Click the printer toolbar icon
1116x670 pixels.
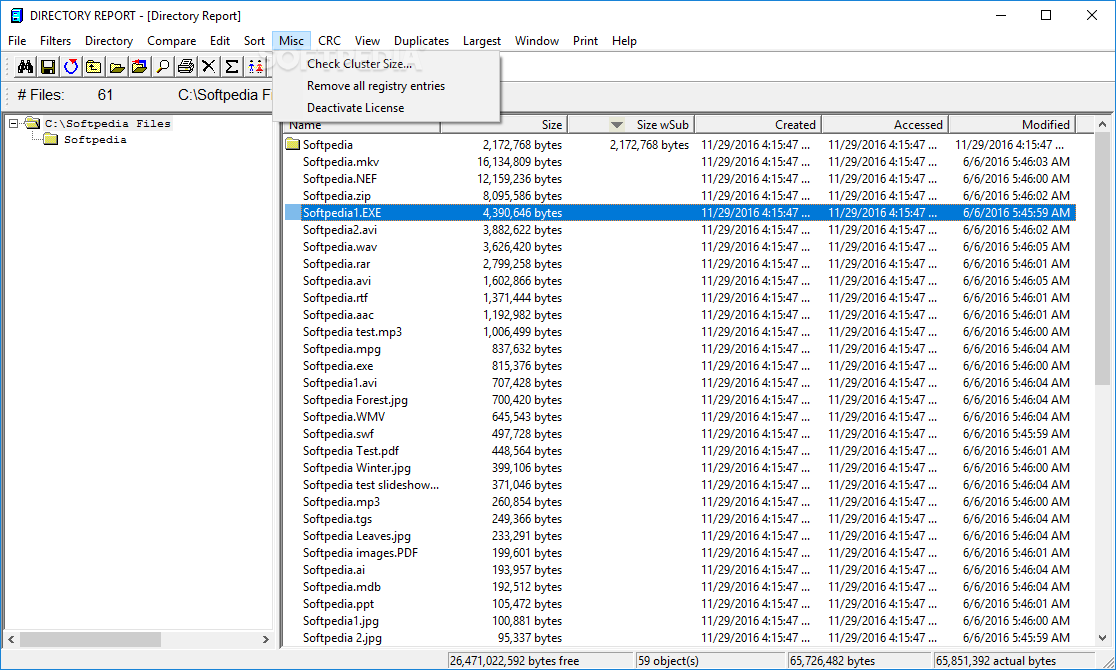186,67
